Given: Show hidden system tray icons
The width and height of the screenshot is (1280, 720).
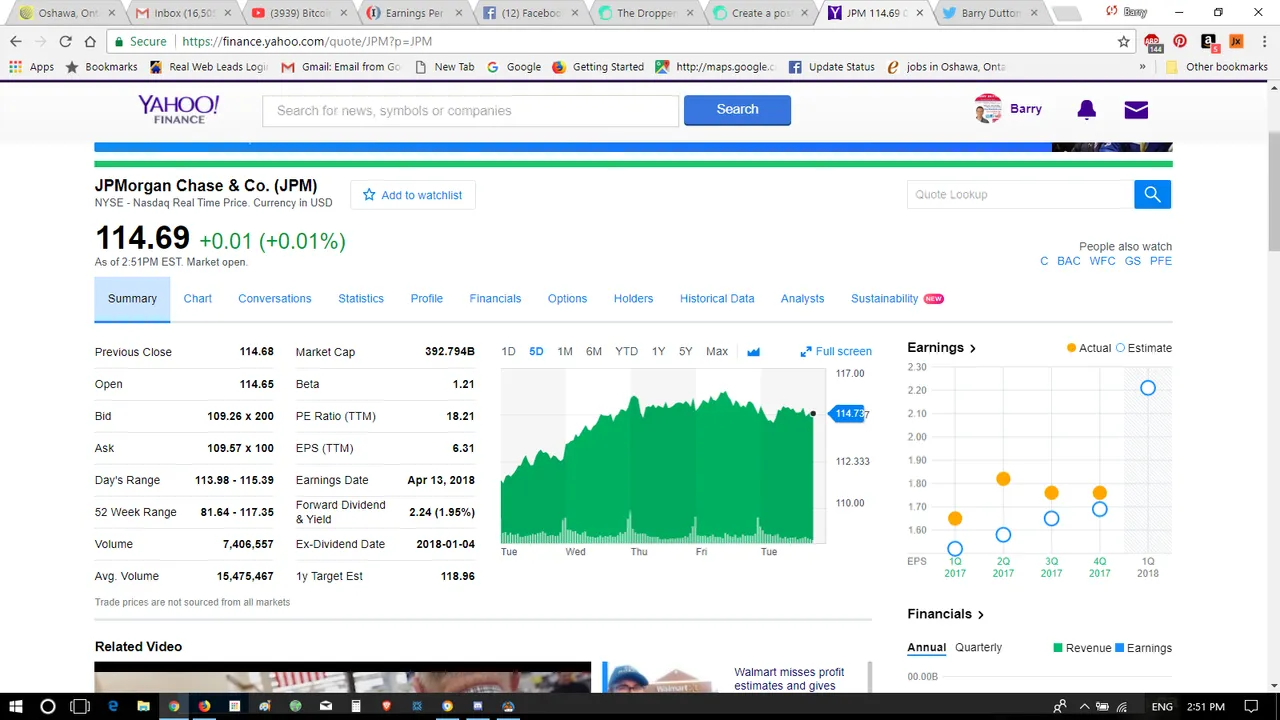Looking at the screenshot, I should 1084,706.
